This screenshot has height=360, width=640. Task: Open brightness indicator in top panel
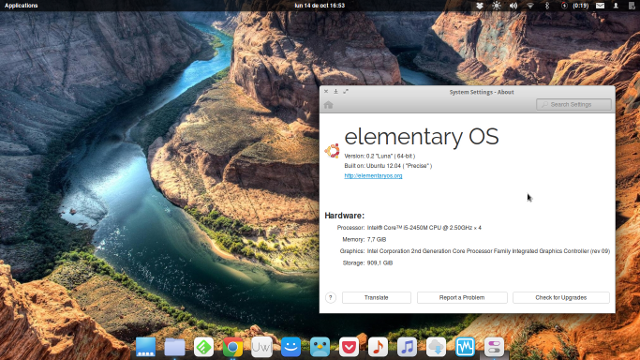(x=496, y=6)
